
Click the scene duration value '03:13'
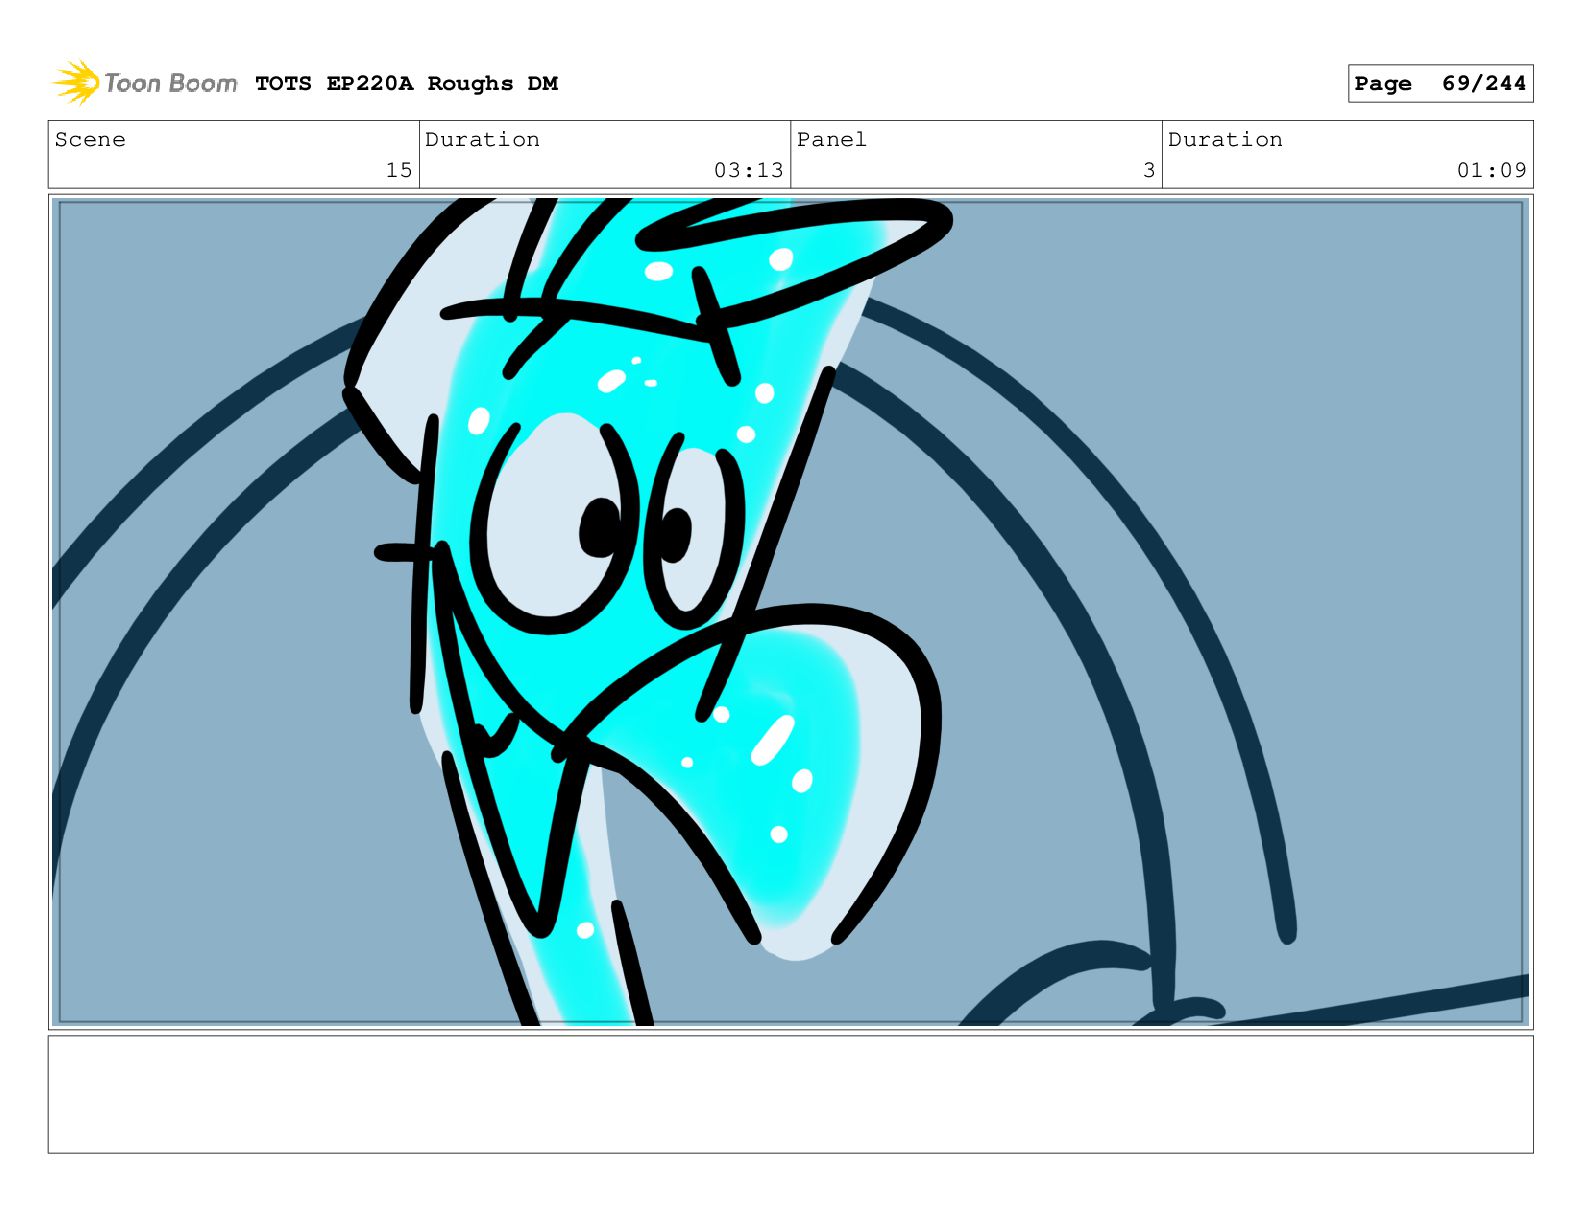[x=748, y=170]
